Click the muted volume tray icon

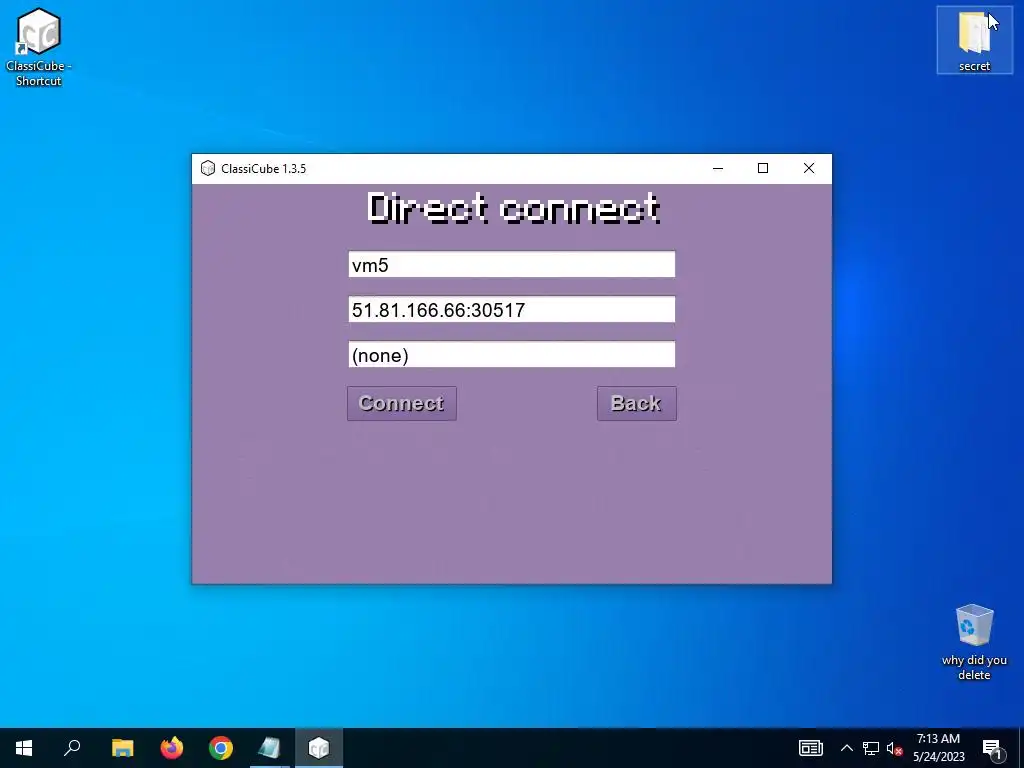point(894,748)
